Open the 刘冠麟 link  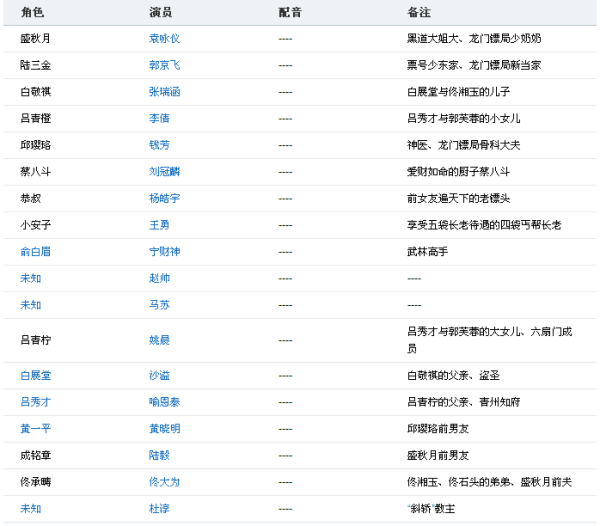(x=164, y=171)
